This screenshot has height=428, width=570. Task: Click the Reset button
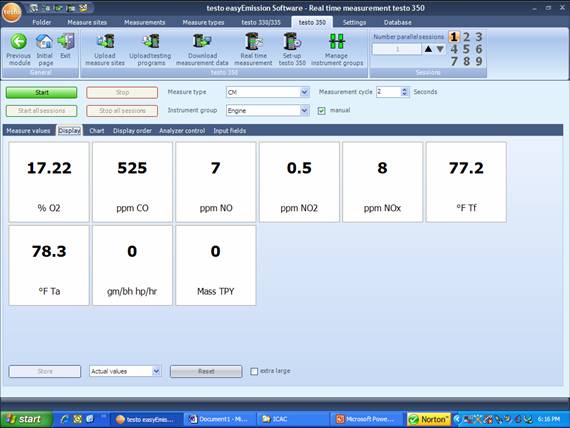(x=206, y=371)
